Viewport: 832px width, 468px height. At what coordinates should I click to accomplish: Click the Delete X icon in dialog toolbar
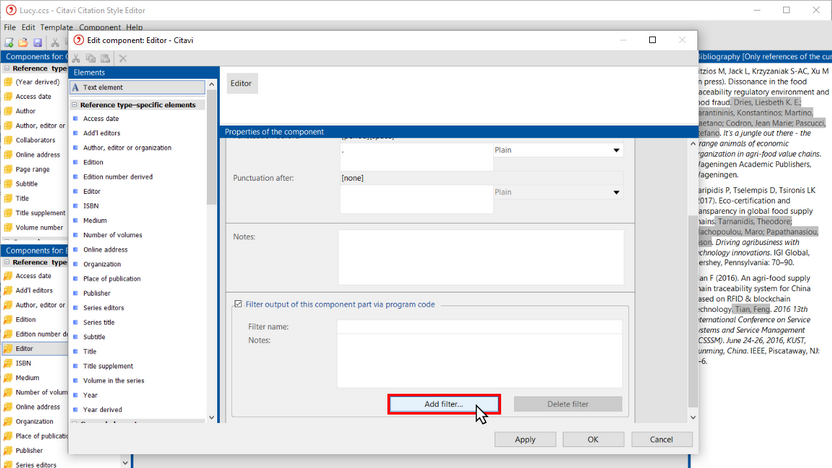pyautogui.click(x=123, y=58)
